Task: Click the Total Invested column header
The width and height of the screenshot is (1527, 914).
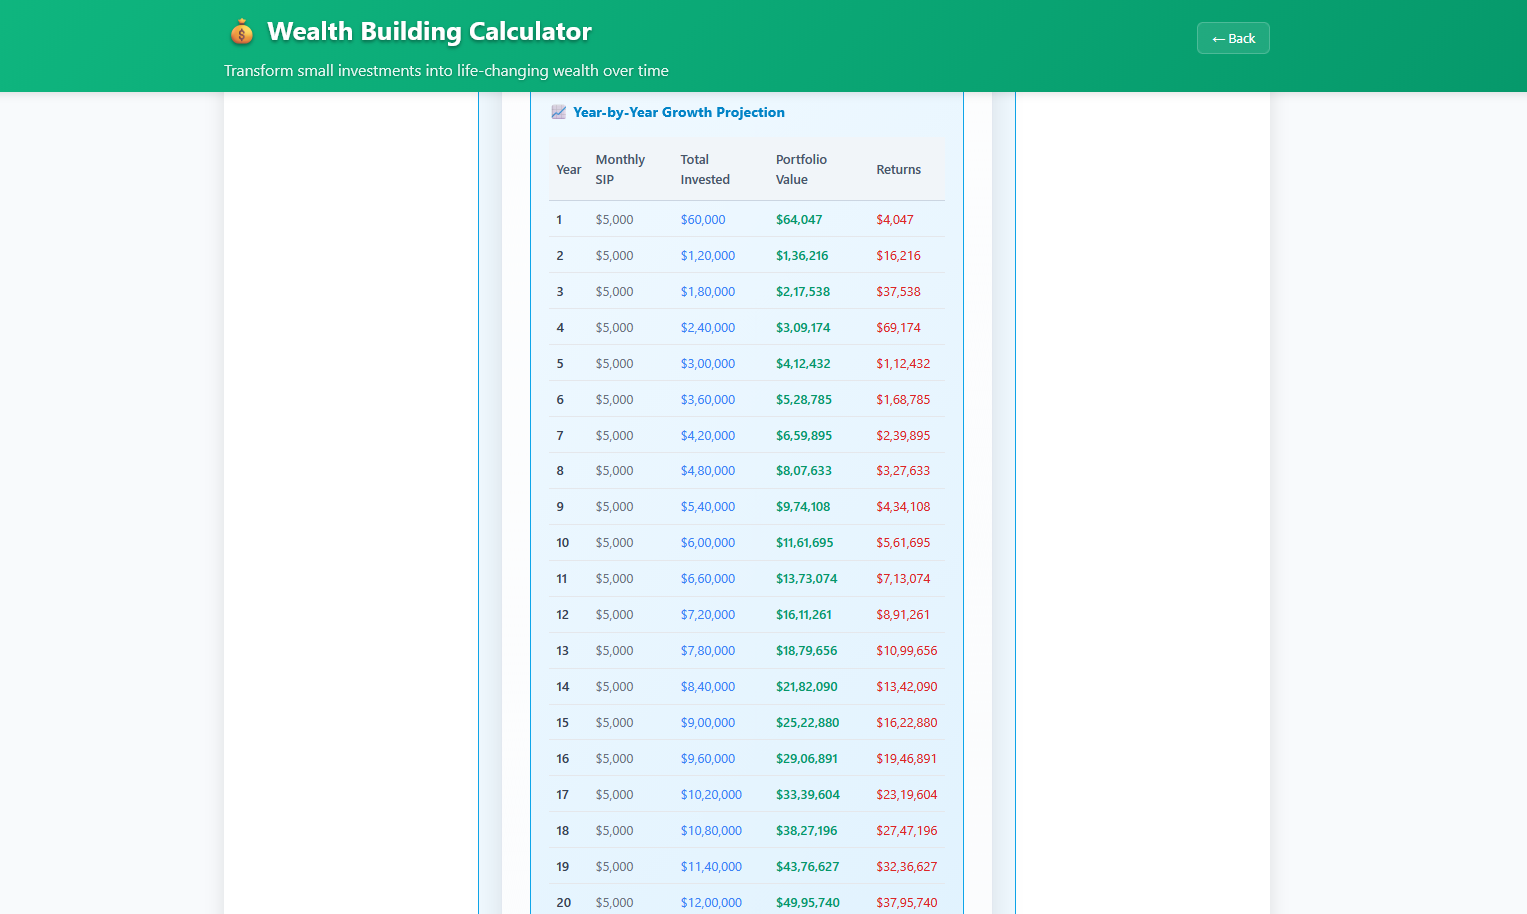Action: tap(705, 169)
